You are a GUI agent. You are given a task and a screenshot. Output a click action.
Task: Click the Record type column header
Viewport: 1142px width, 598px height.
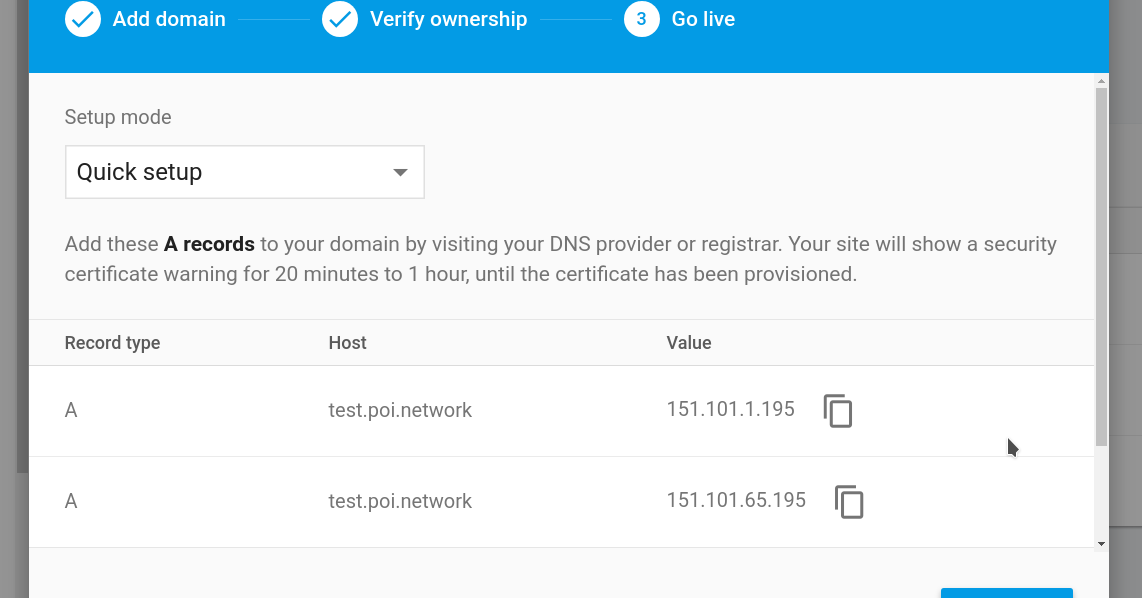(x=112, y=342)
